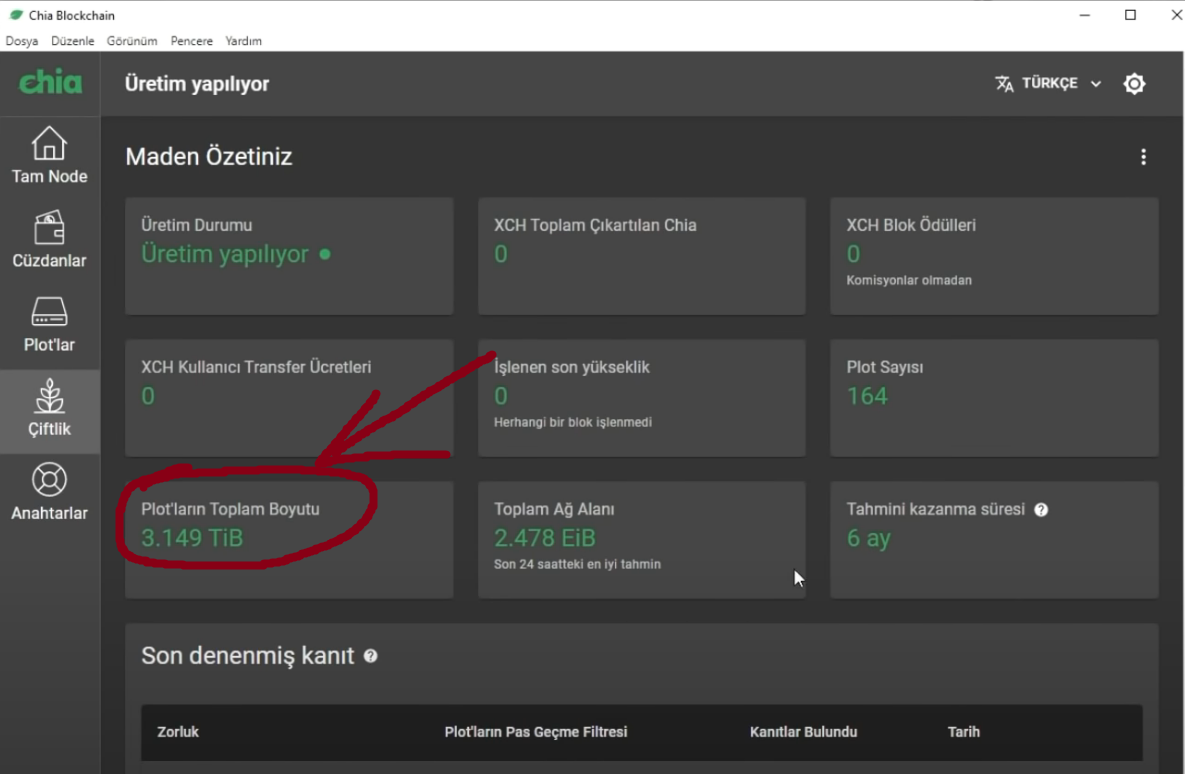Click the Maden Özetiniz heading
Image resolution: width=1185 pixels, height=774 pixels.
pos(209,156)
